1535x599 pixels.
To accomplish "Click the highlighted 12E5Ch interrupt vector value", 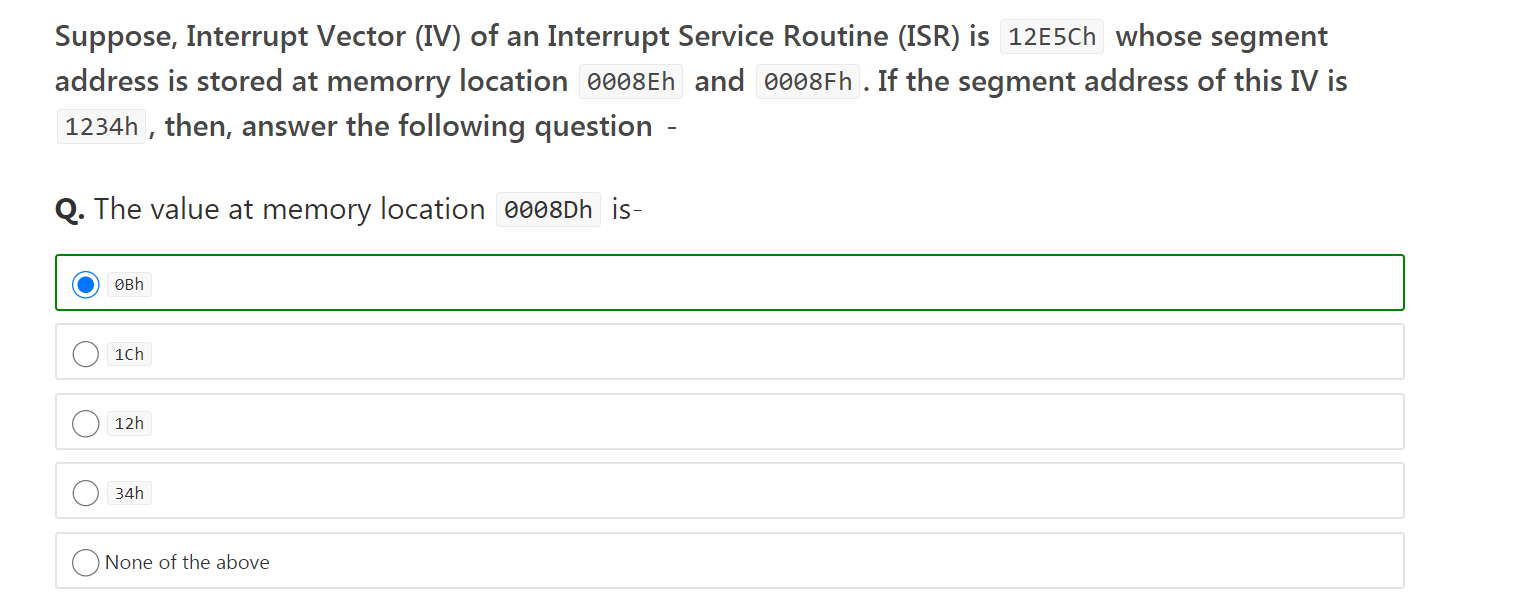I will 1051,36.
